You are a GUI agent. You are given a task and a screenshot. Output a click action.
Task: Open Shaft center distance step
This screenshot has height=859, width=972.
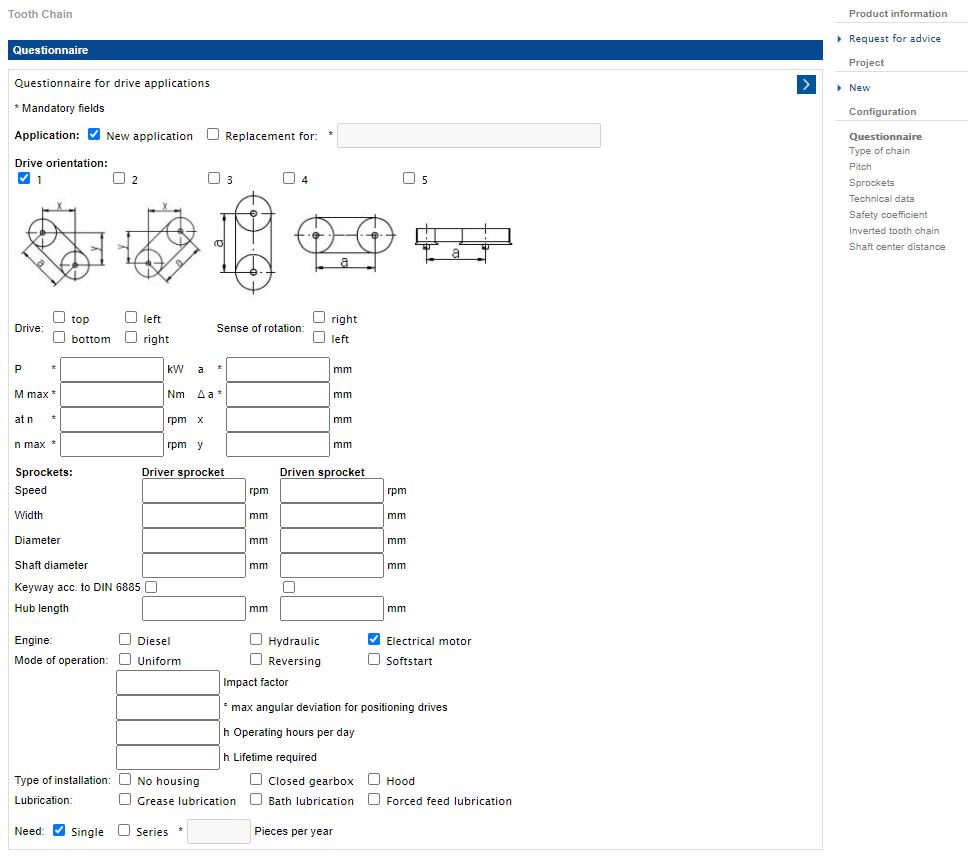click(897, 247)
